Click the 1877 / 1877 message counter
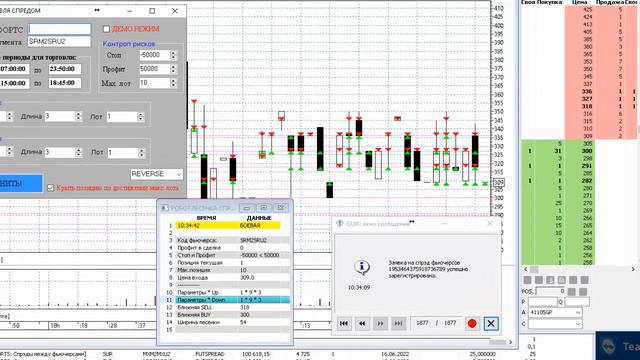The height and width of the screenshot is (360, 640). pos(436,323)
